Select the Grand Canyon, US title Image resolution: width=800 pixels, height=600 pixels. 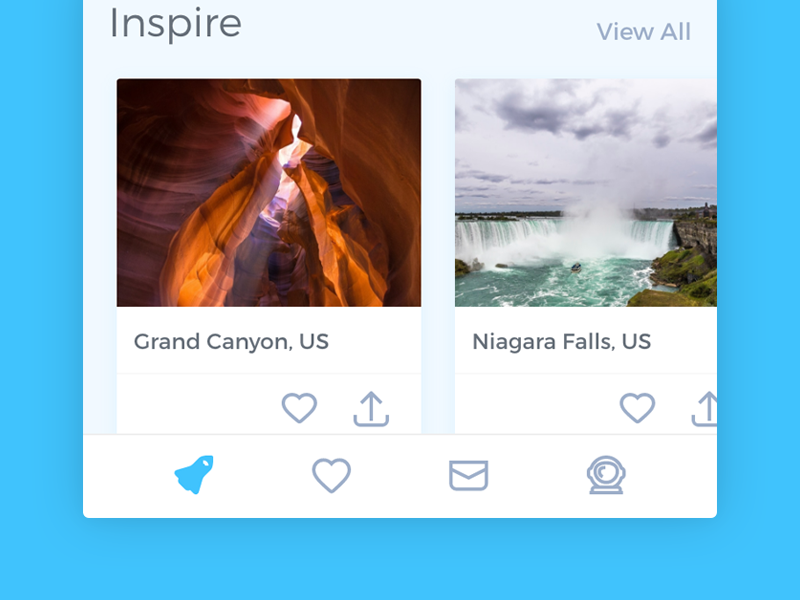click(231, 342)
